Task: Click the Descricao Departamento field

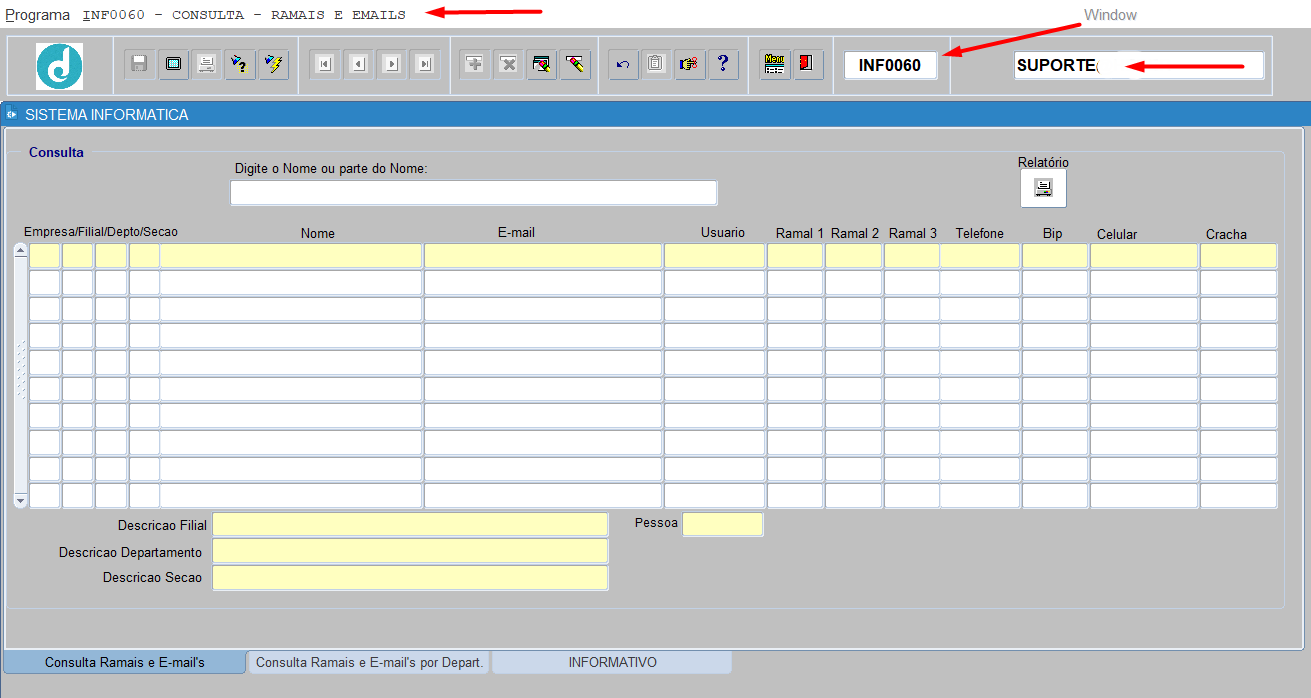Action: (x=410, y=552)
